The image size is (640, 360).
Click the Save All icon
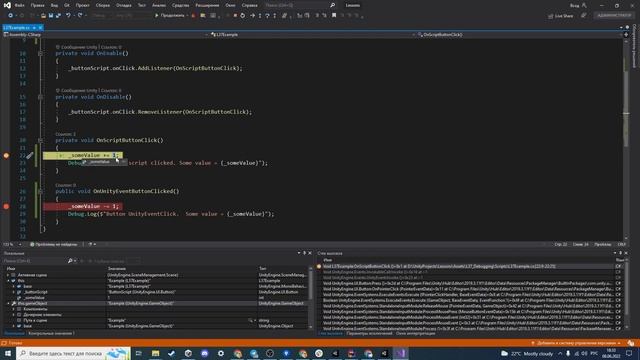click(58, 16)
